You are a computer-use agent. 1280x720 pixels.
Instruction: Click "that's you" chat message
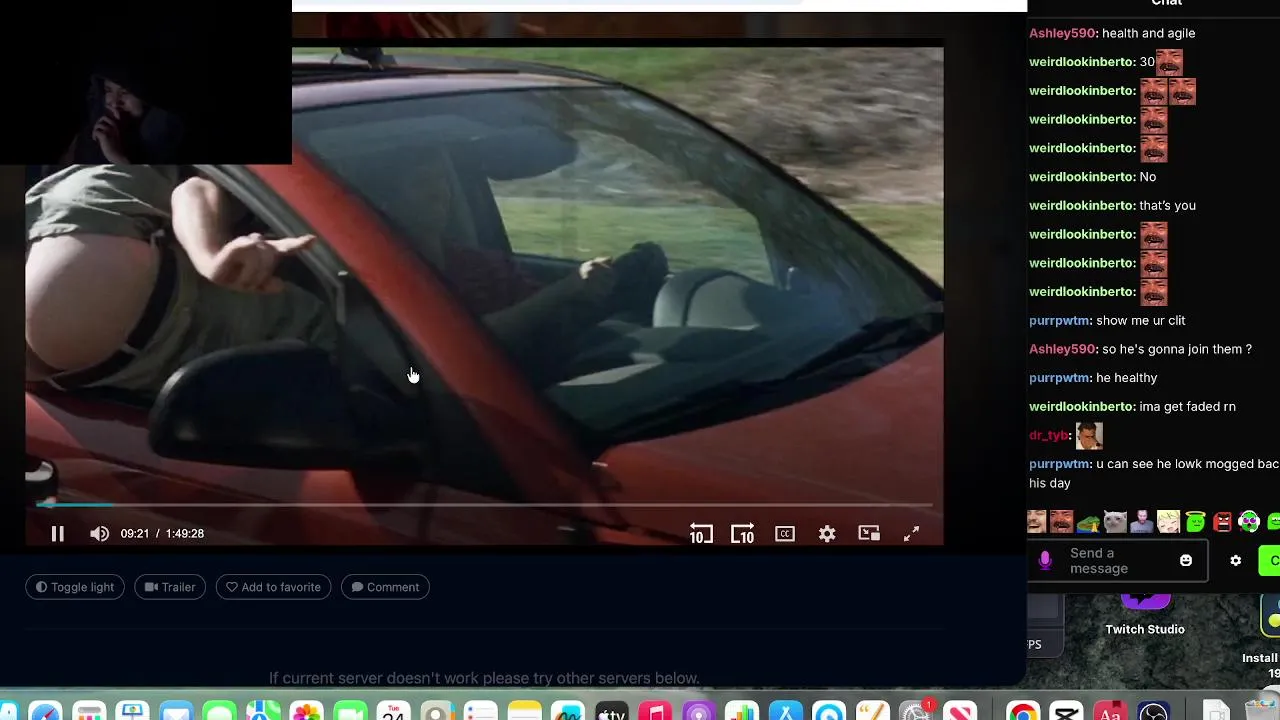(x=1167, y=206)
